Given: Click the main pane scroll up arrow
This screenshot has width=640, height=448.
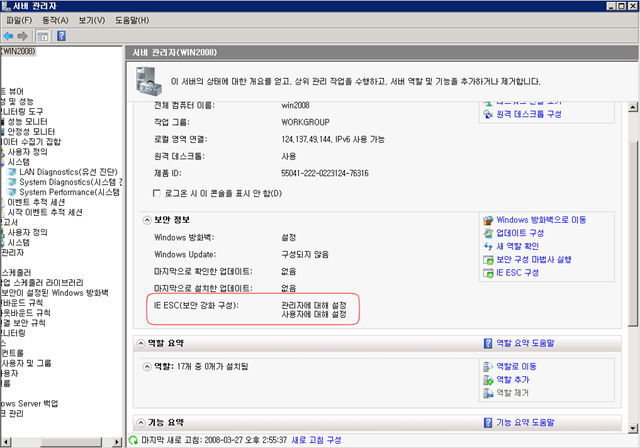Looking at the screenshot, I should pos(633,107).
